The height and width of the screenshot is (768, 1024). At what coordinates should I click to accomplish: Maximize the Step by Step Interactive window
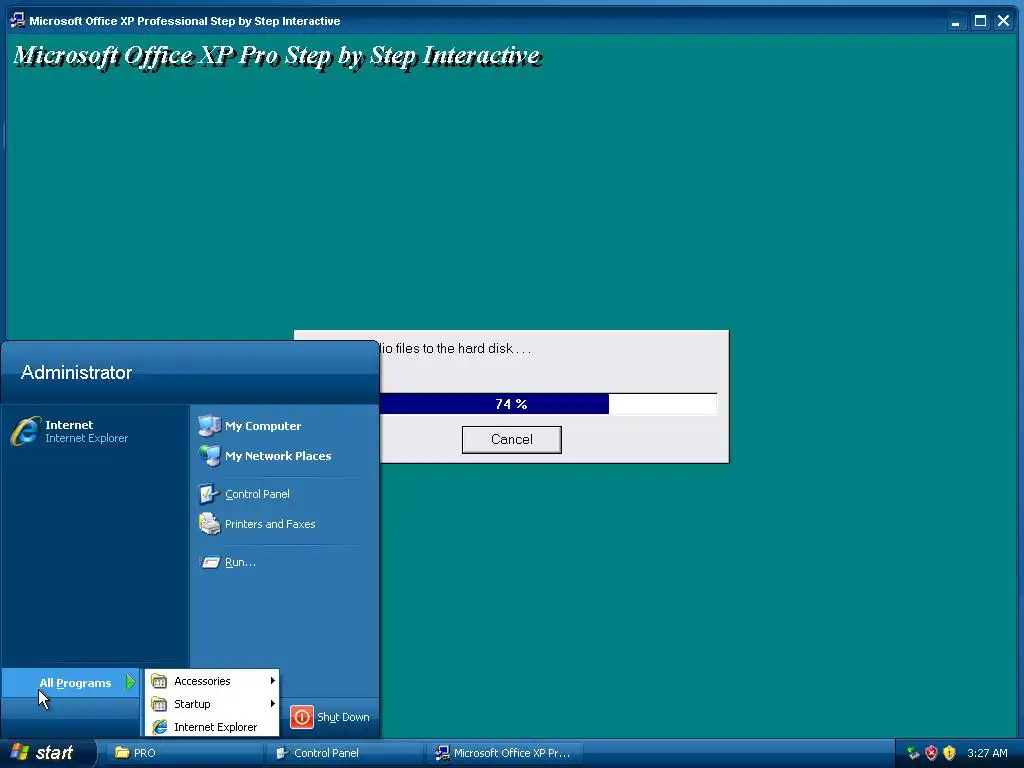point(980,21)
